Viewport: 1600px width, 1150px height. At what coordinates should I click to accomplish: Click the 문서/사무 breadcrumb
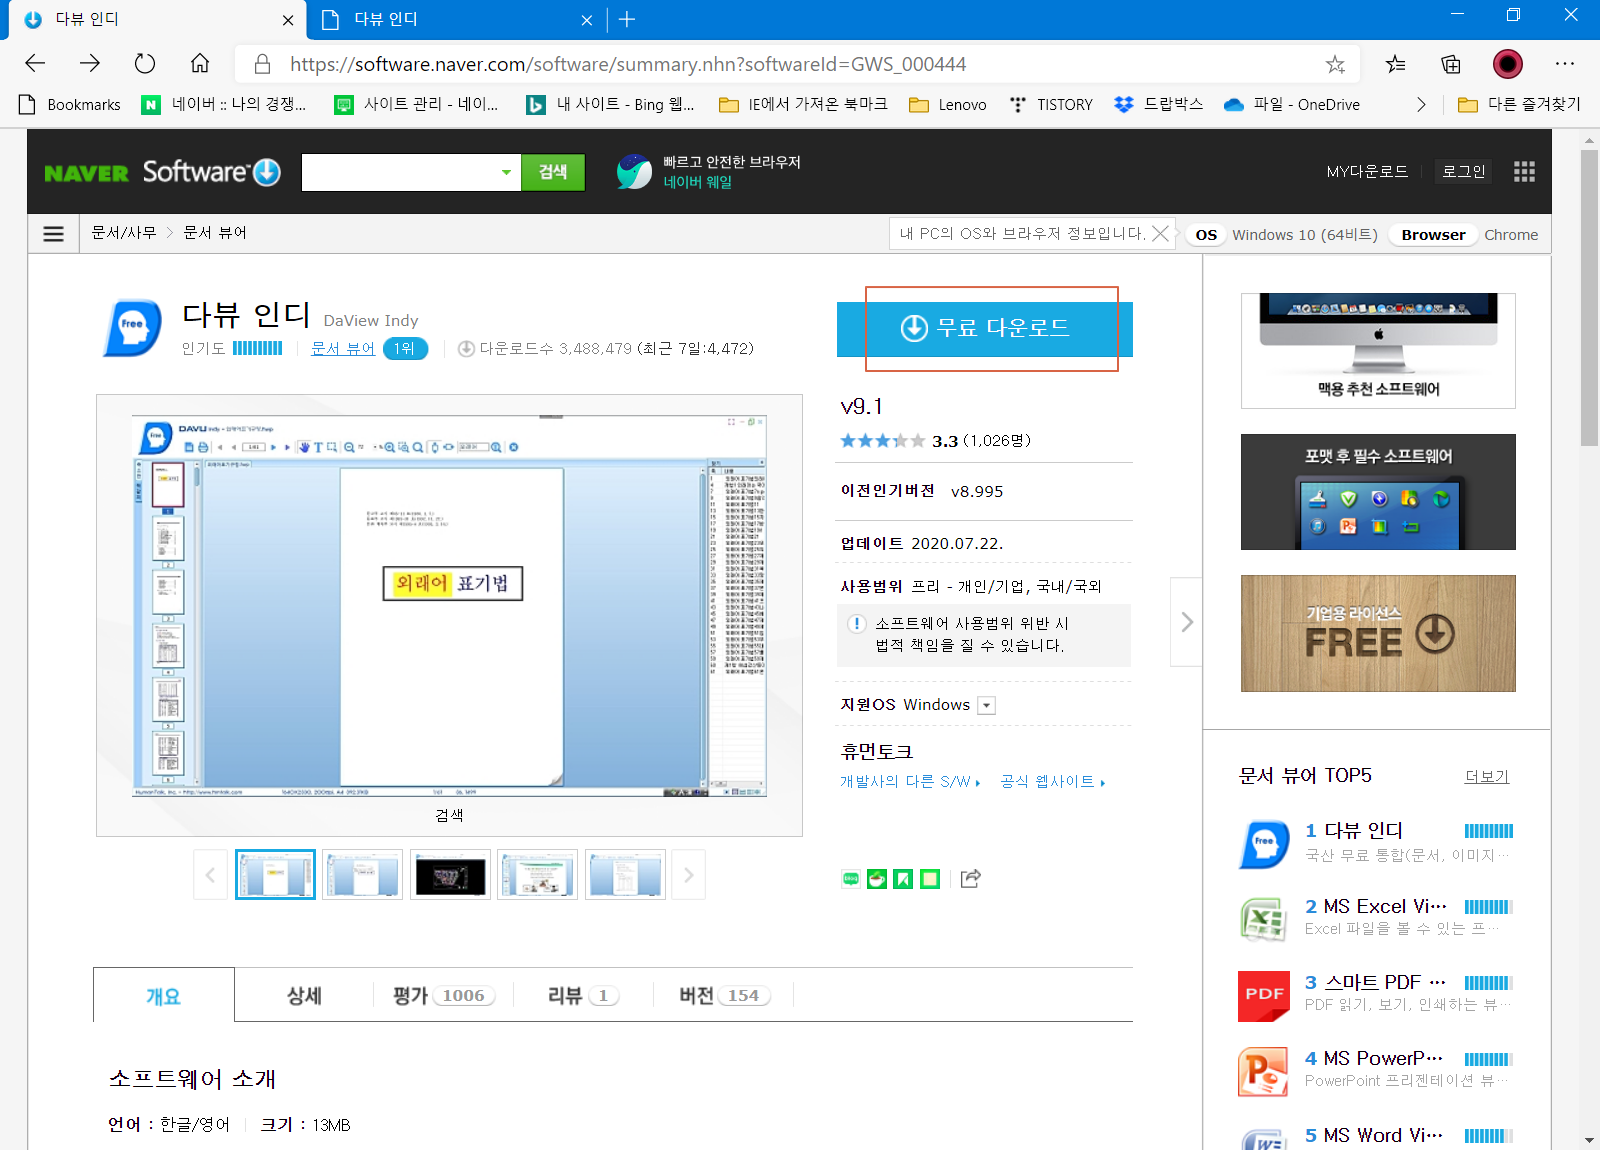point(124,233)
